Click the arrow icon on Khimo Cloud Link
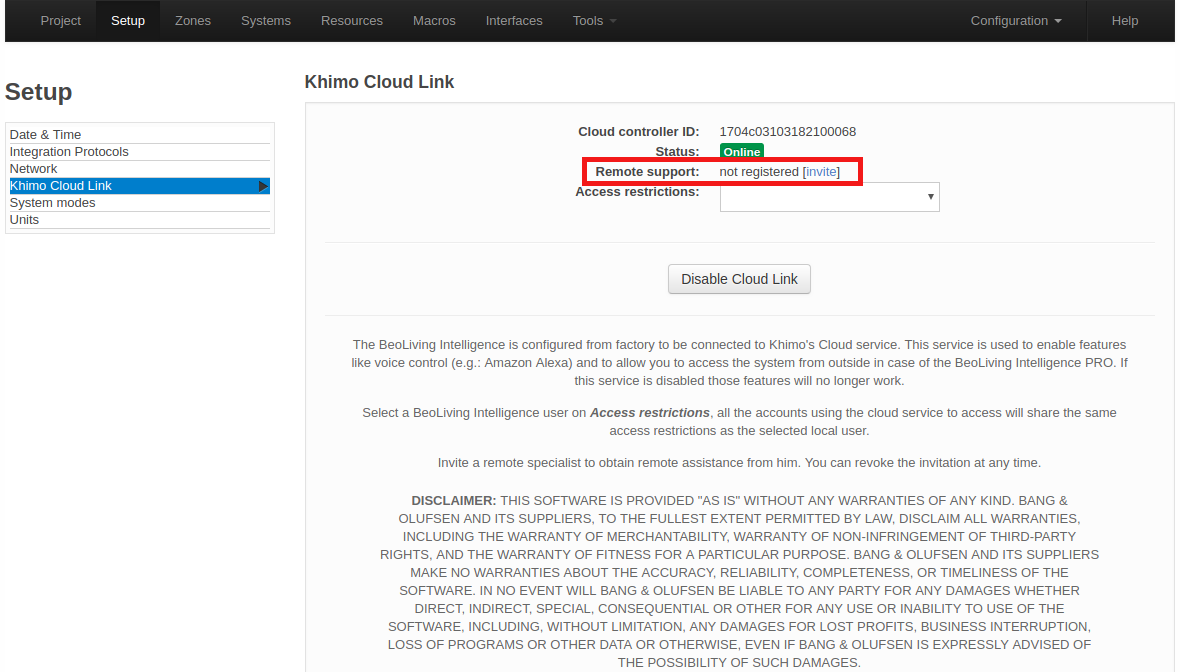 (x=263, y=186)
